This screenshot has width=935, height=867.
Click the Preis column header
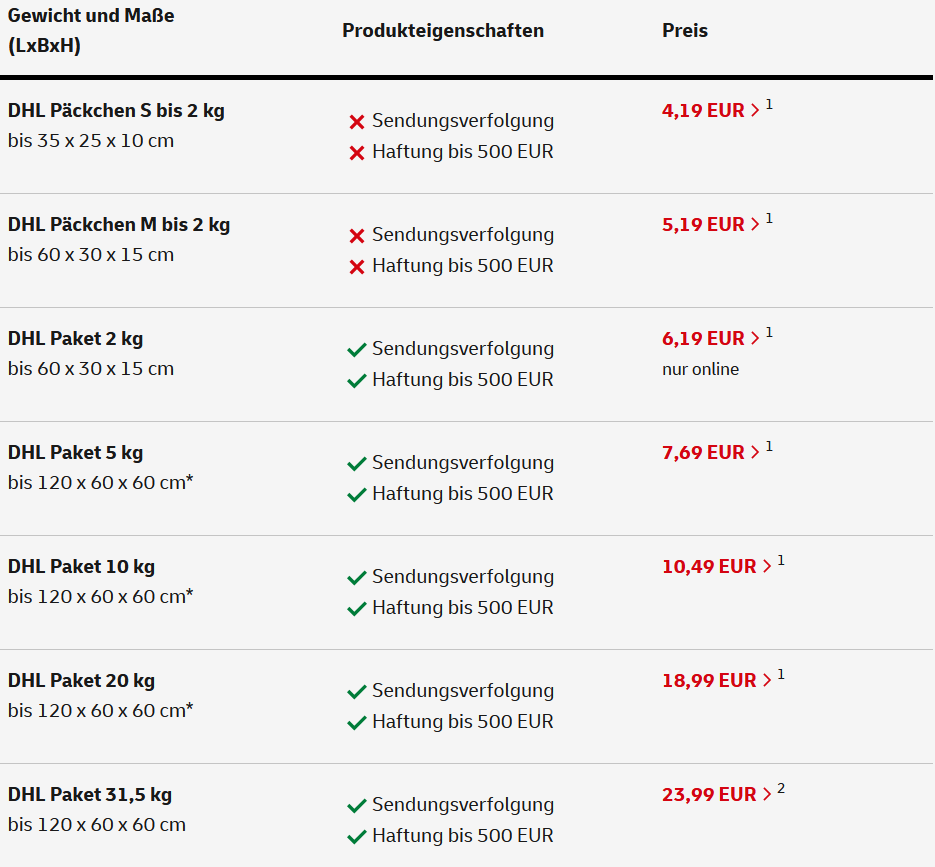coord(685,30)
